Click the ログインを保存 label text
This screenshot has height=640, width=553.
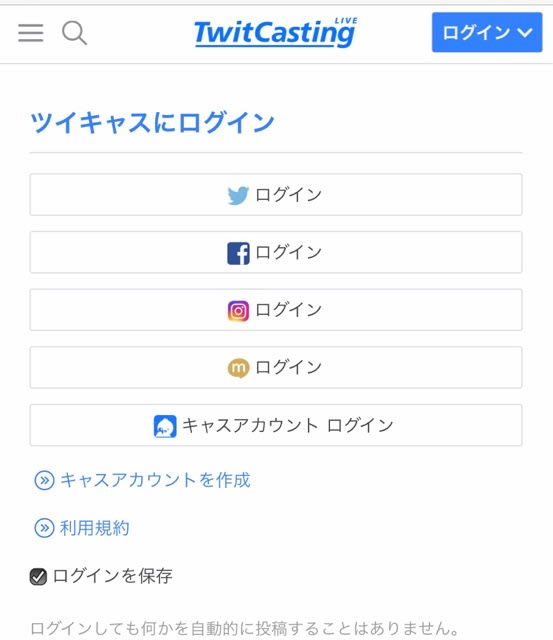(x=112, y=576)
